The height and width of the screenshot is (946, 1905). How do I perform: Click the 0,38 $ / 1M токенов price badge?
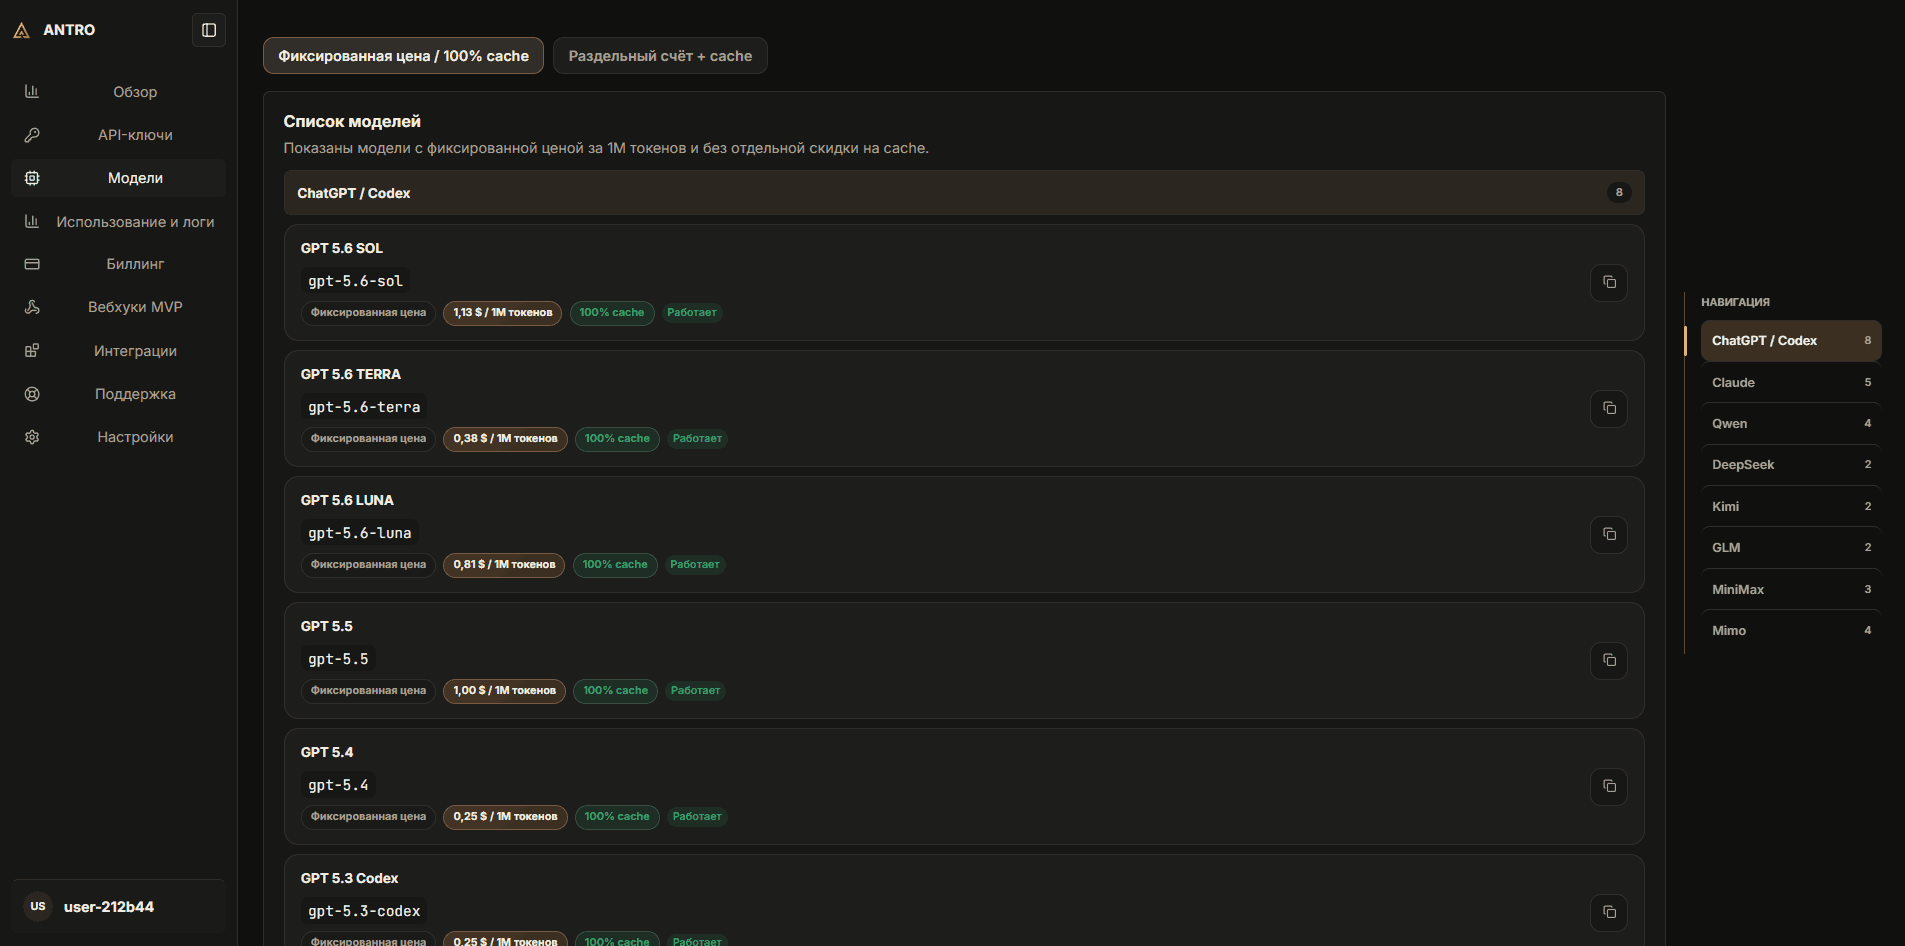click(x=506, y=439)
